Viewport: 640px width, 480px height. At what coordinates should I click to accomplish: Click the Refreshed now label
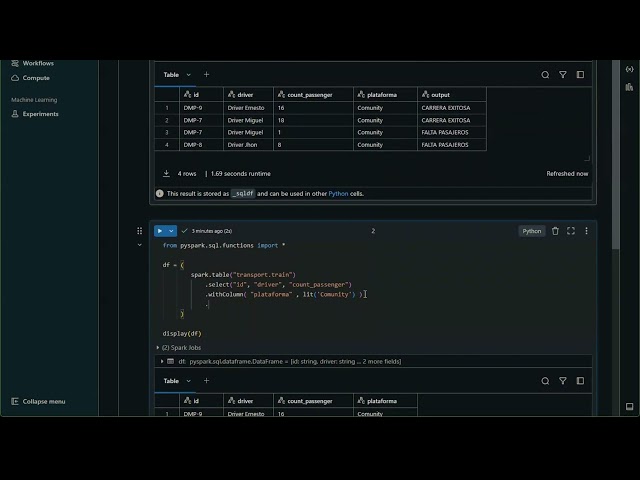pos(567,173)
